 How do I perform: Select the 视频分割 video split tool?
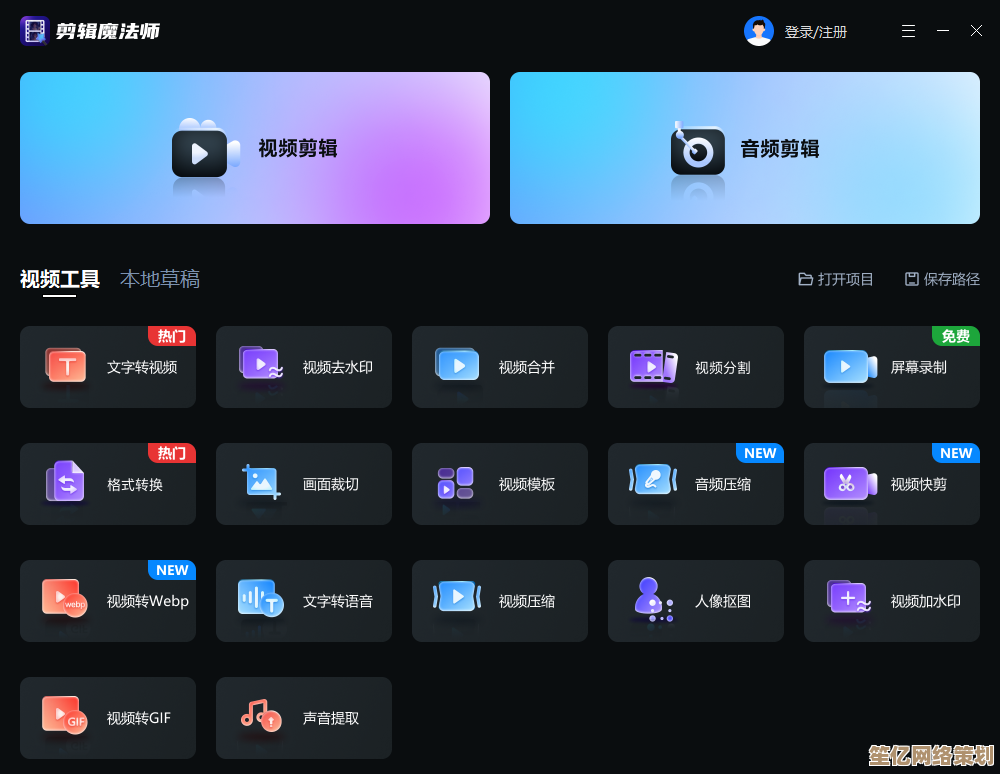[696, 367]
